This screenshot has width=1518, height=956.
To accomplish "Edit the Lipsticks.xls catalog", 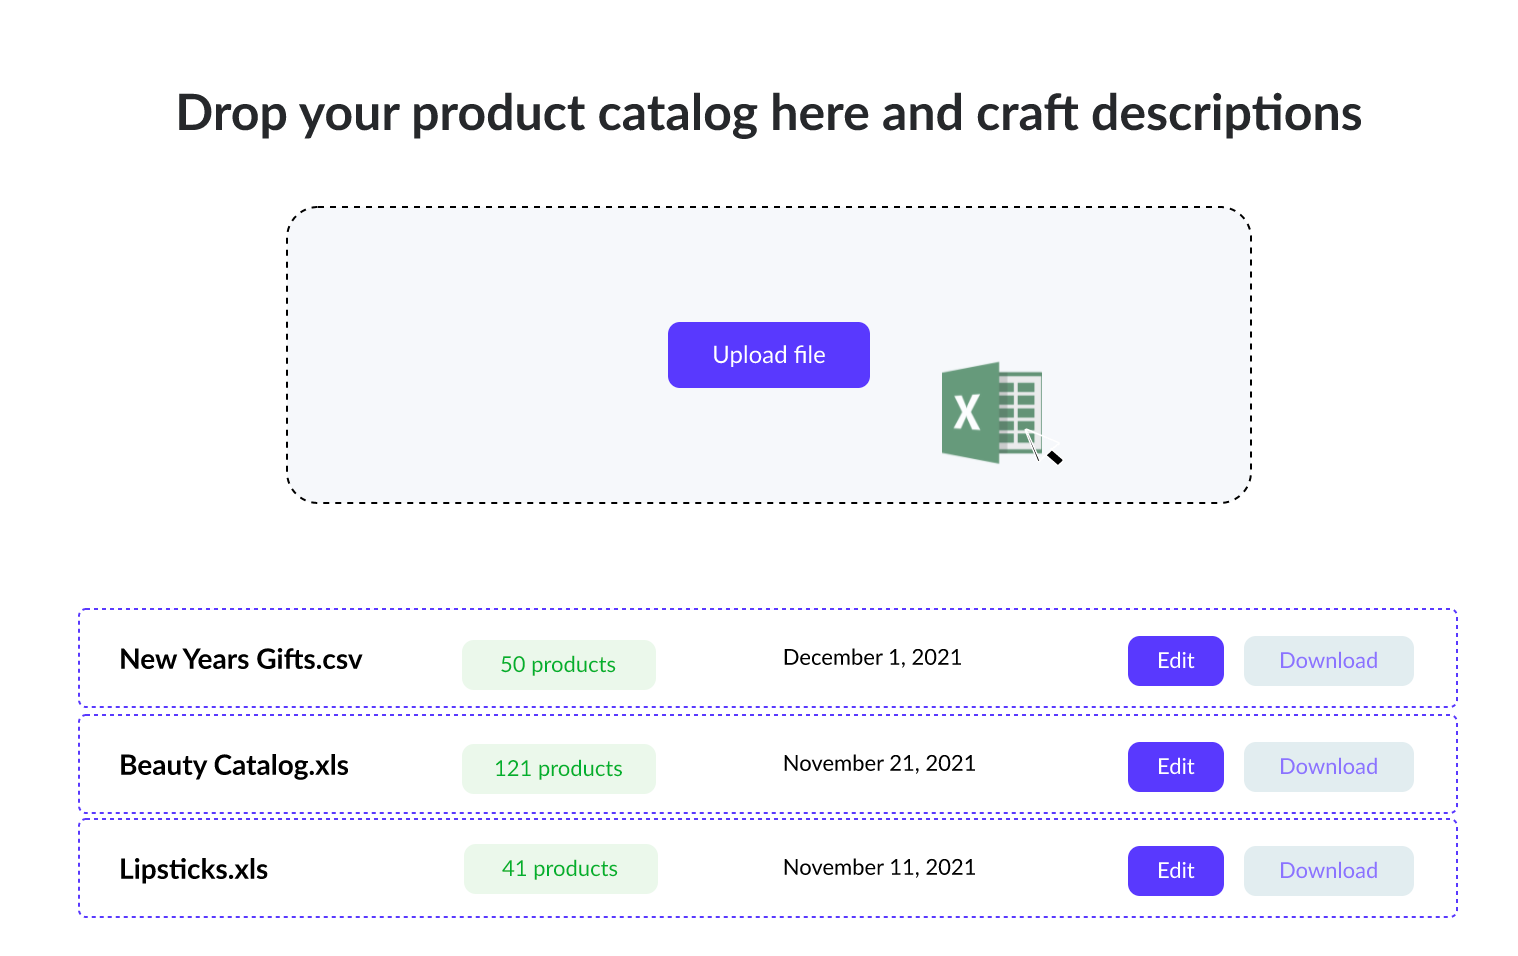I will 1175,871.
